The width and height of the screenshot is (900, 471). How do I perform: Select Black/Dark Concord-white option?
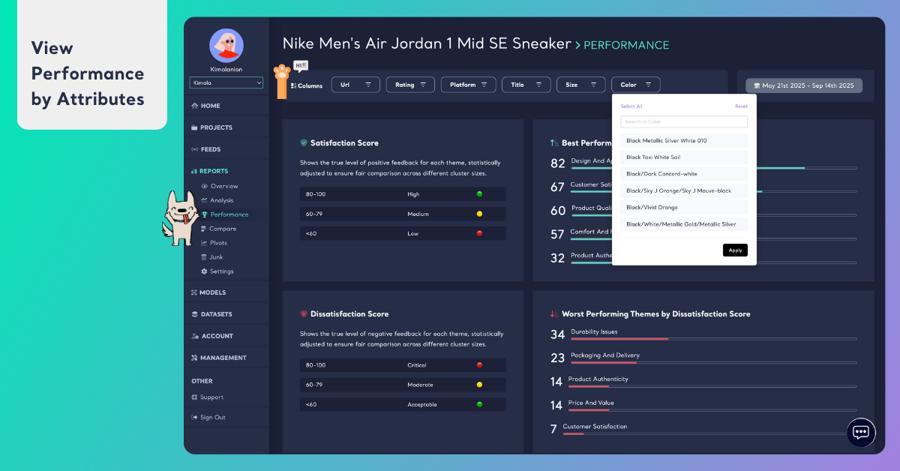(x=684, y=174)
